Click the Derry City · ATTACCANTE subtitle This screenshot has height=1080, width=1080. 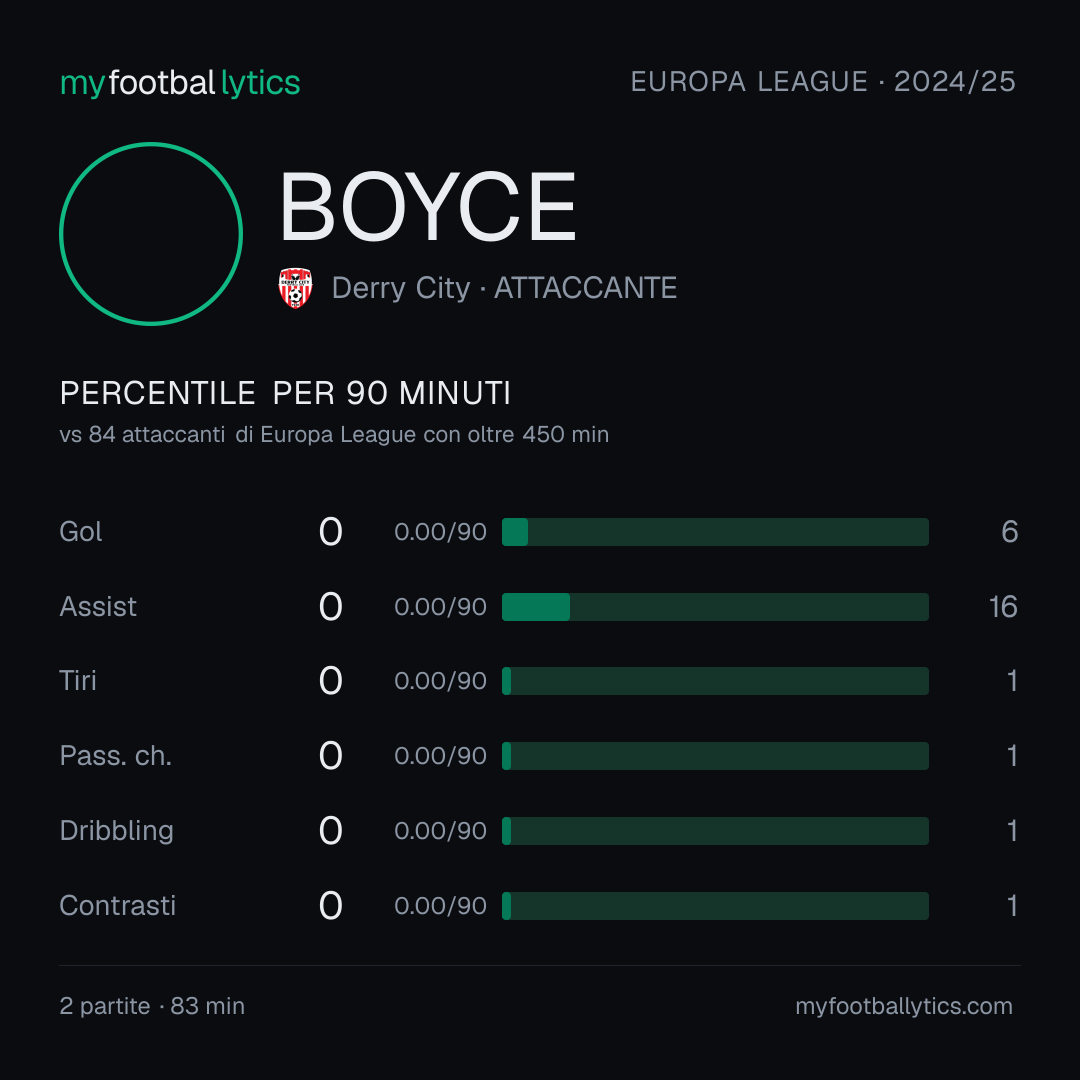click(x=504, y=288)
